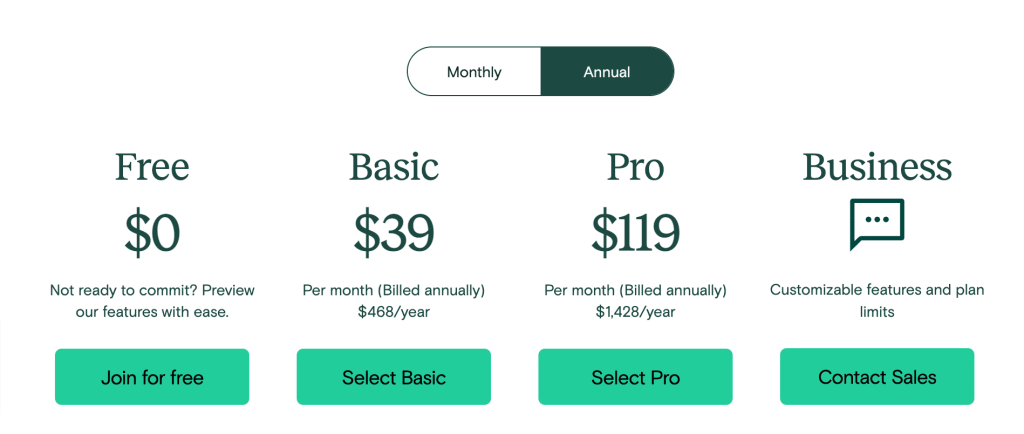This screenshot has height=434, width=1024.
Task: Click Basic's "Per month (Billed annually)" text
Action: click(x=394, y=290)
